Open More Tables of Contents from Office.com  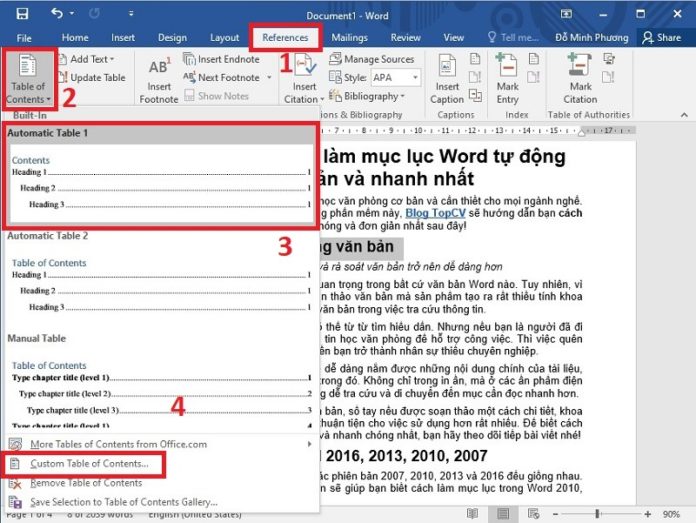coord(161,444)
